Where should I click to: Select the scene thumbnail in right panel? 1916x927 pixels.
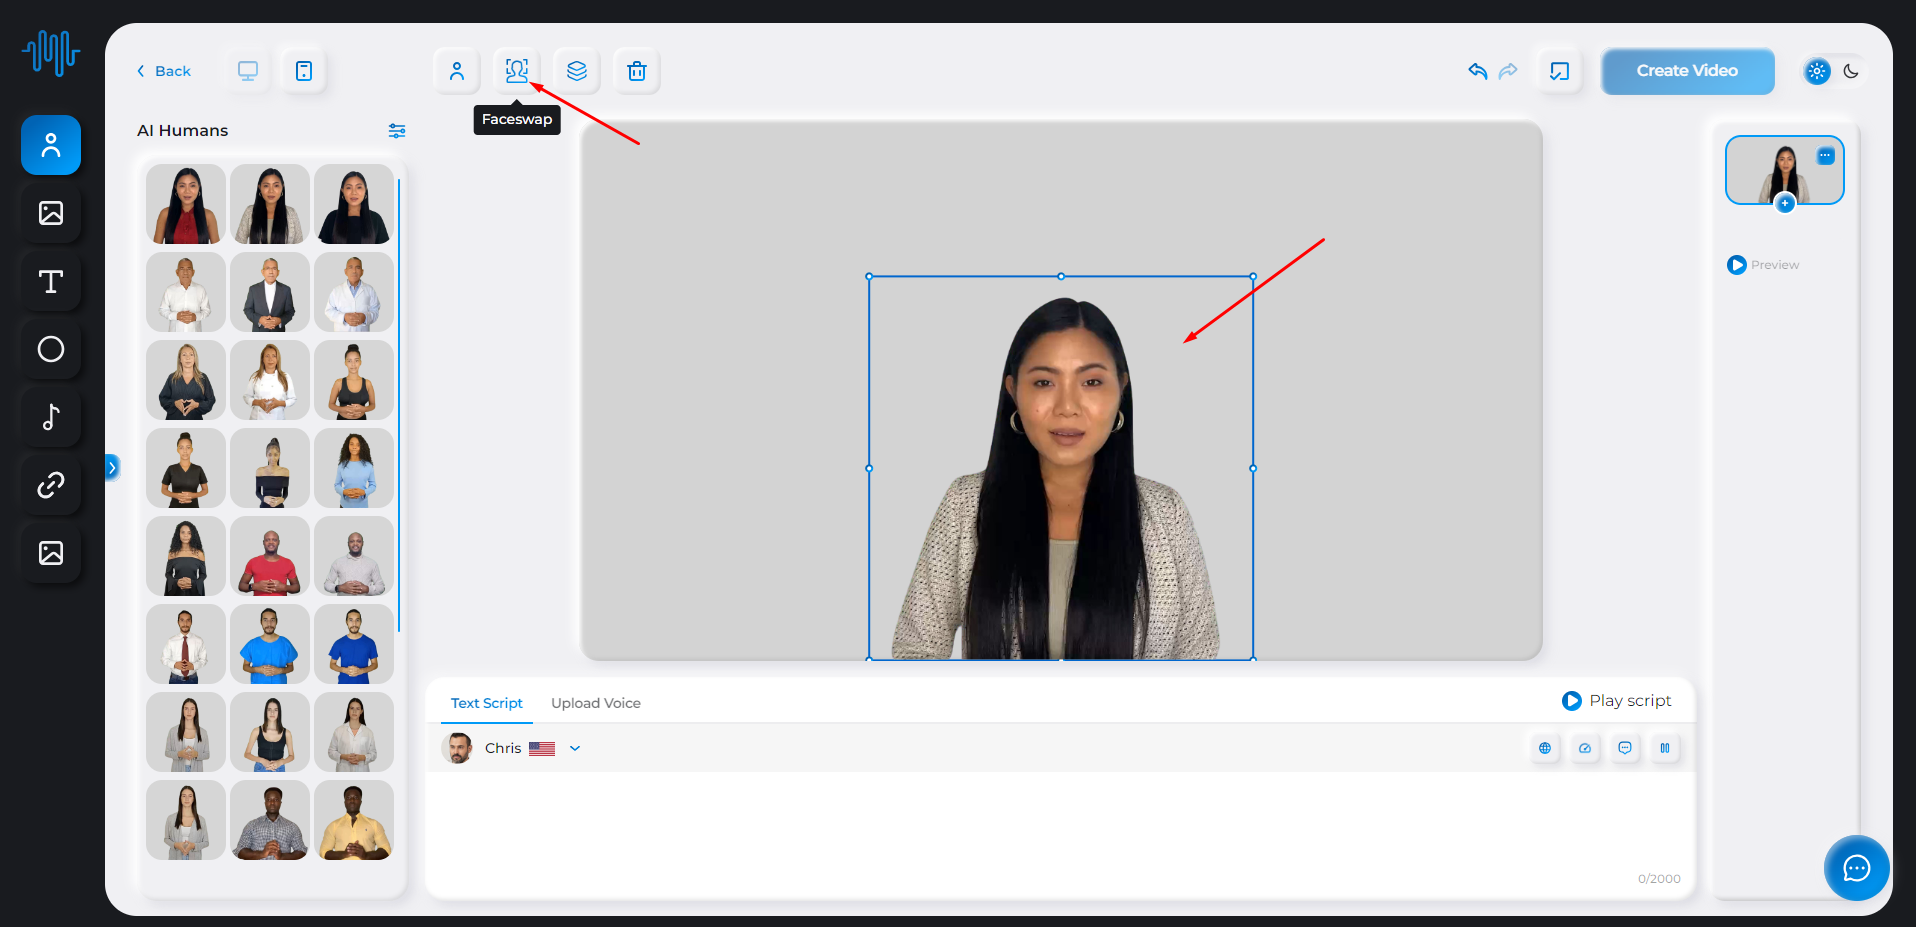coord(1785,170)
